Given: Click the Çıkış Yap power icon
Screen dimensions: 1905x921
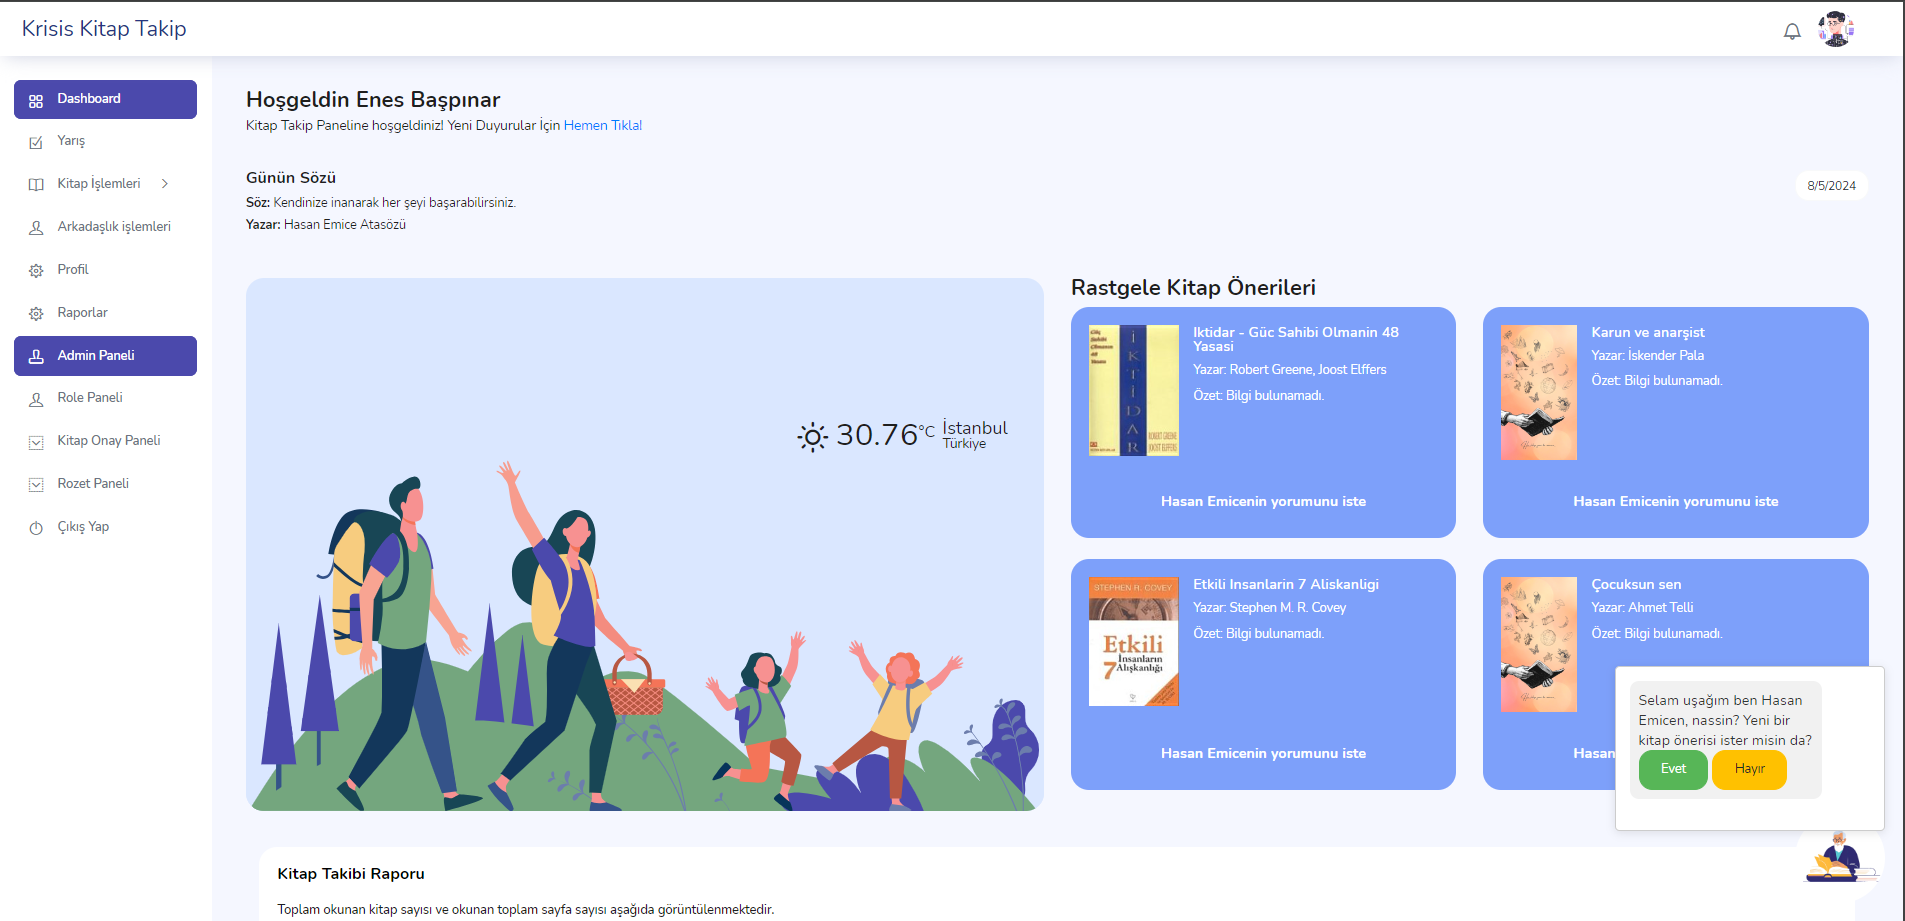Looking at the screenshot, I should tap(36, 527).
